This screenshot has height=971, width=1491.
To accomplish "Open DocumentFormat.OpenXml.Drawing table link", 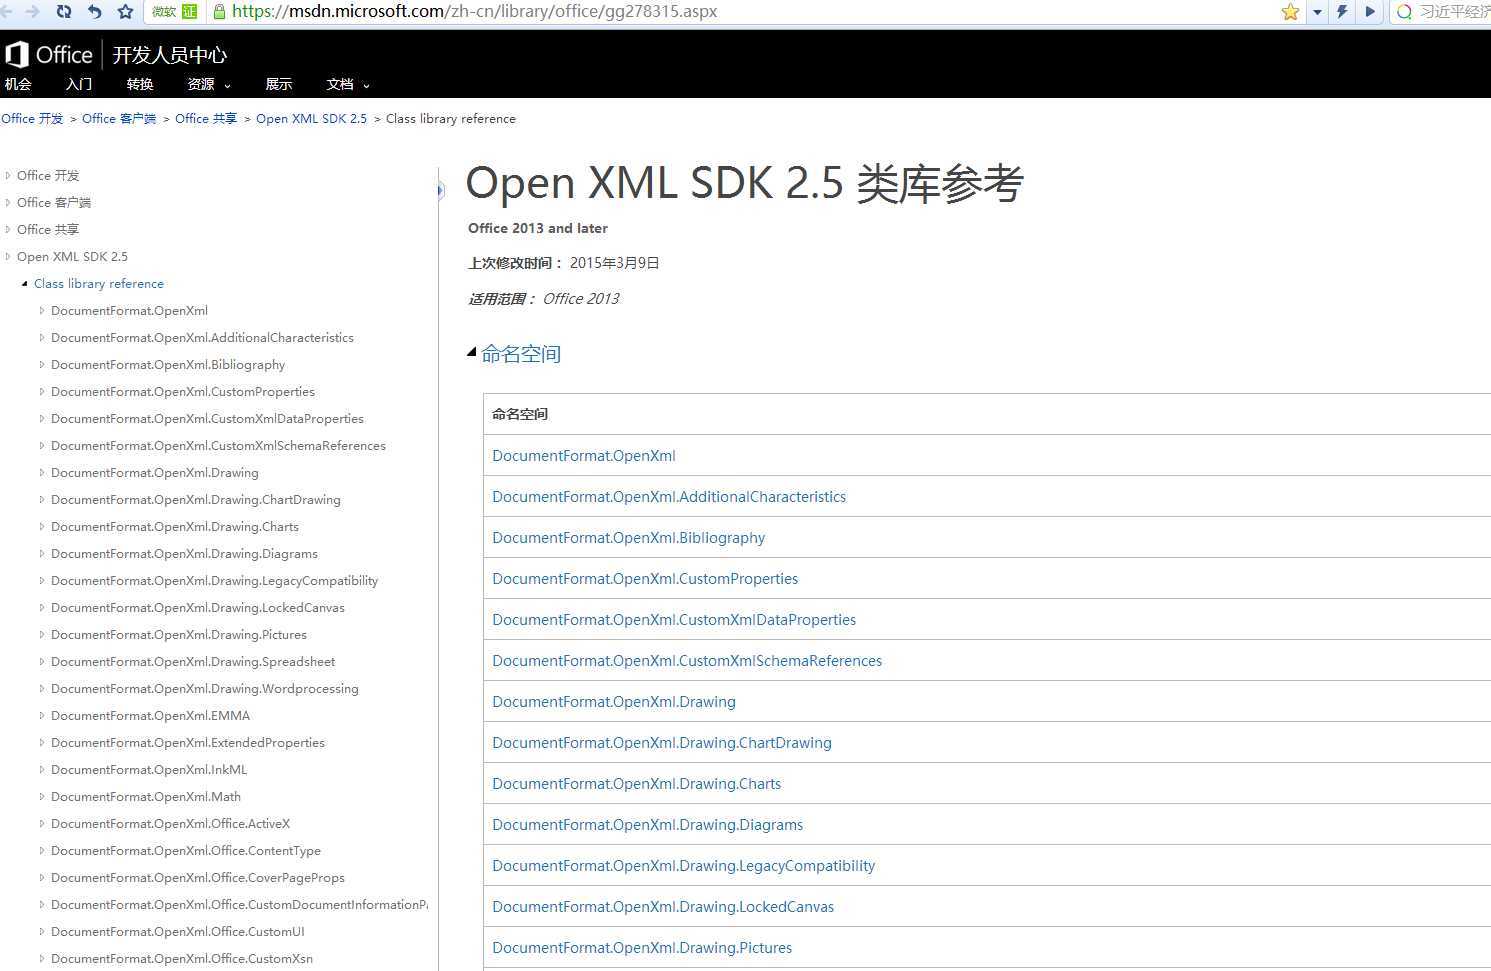I will (x=614, y=702).
